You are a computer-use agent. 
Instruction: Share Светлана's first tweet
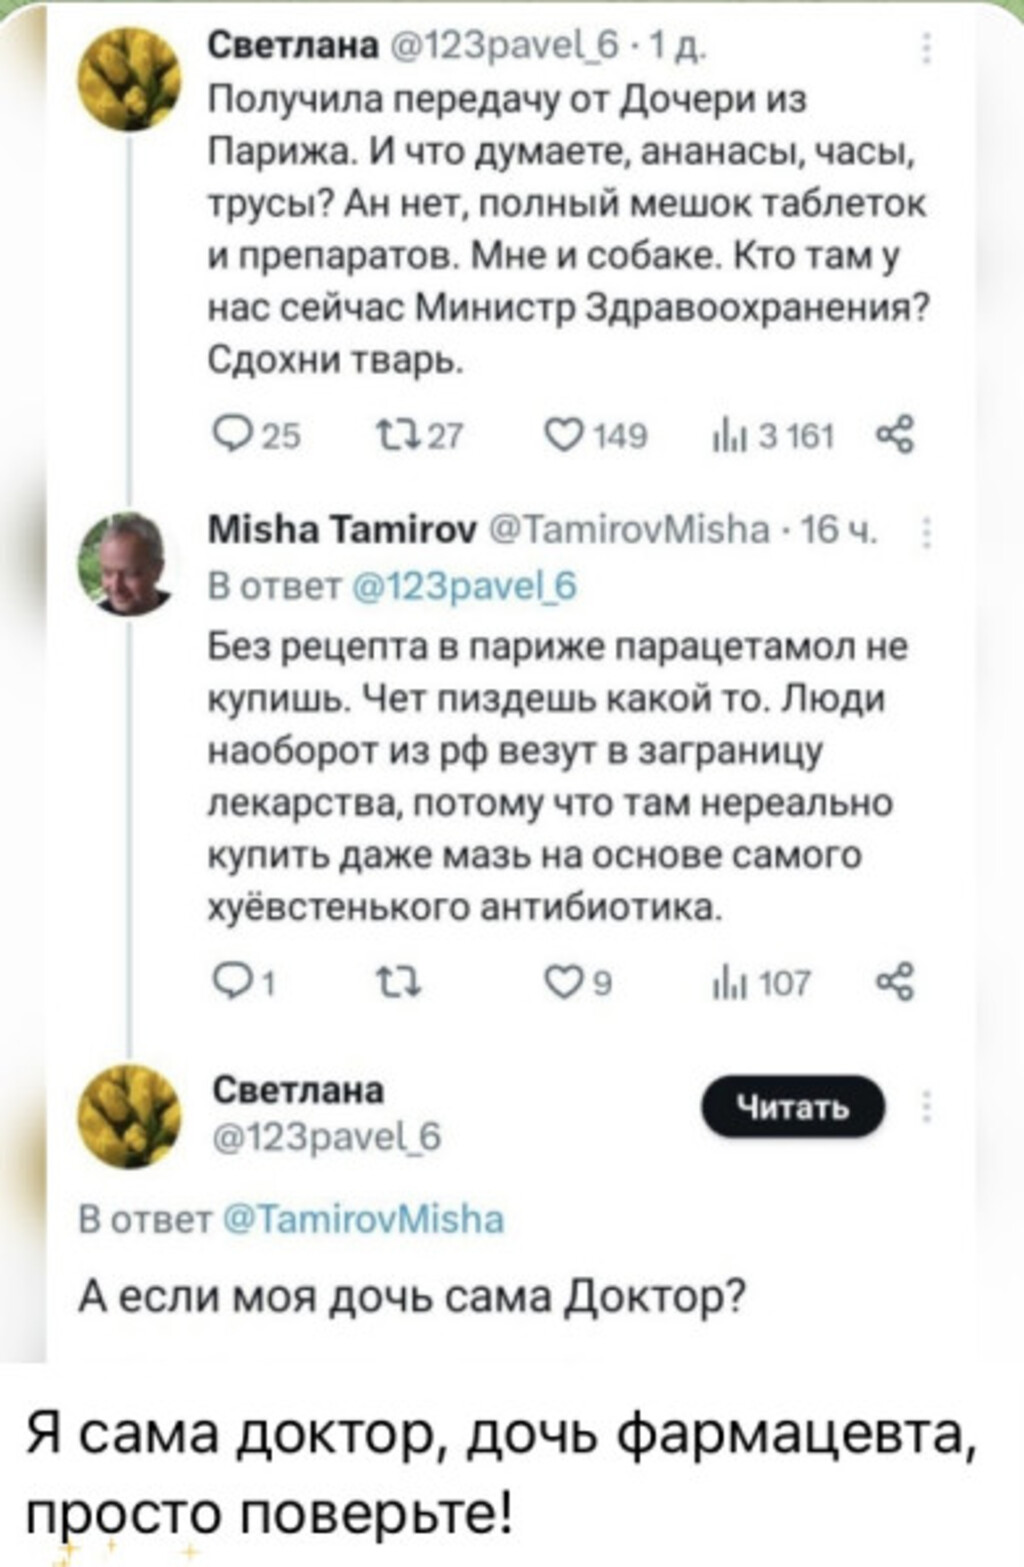click(893, 434)
